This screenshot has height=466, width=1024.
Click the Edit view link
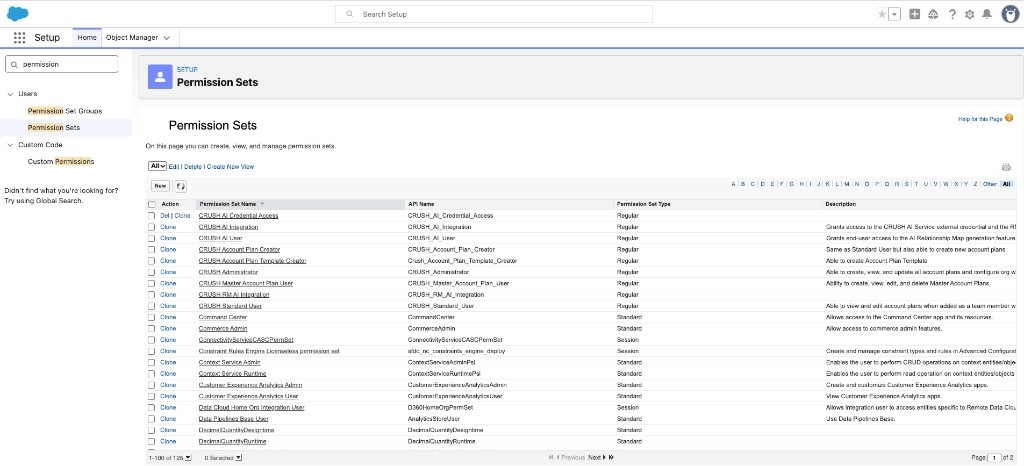point(174,167)
